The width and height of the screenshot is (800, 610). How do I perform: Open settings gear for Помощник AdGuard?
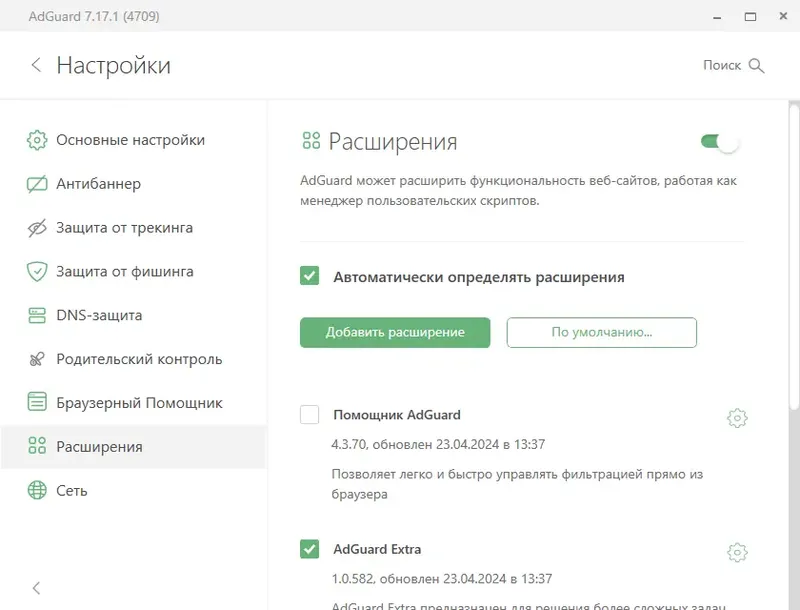pos(737,417)
